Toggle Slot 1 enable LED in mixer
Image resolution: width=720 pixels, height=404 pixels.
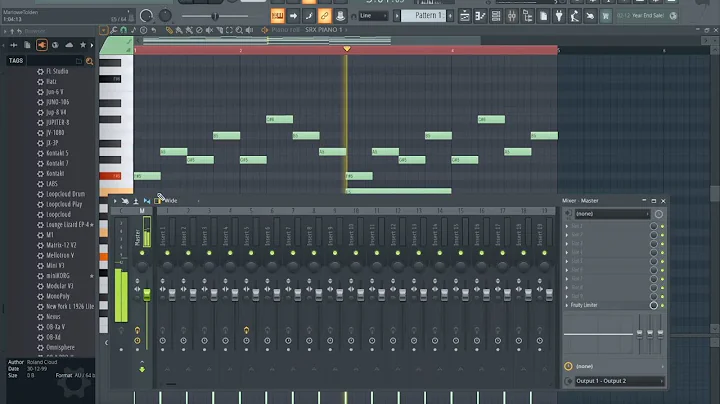[x=663, y=226]
